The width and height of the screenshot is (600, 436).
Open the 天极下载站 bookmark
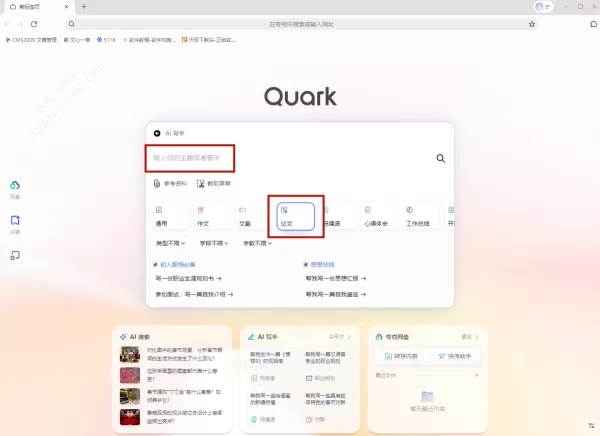(x=209, y=40)
